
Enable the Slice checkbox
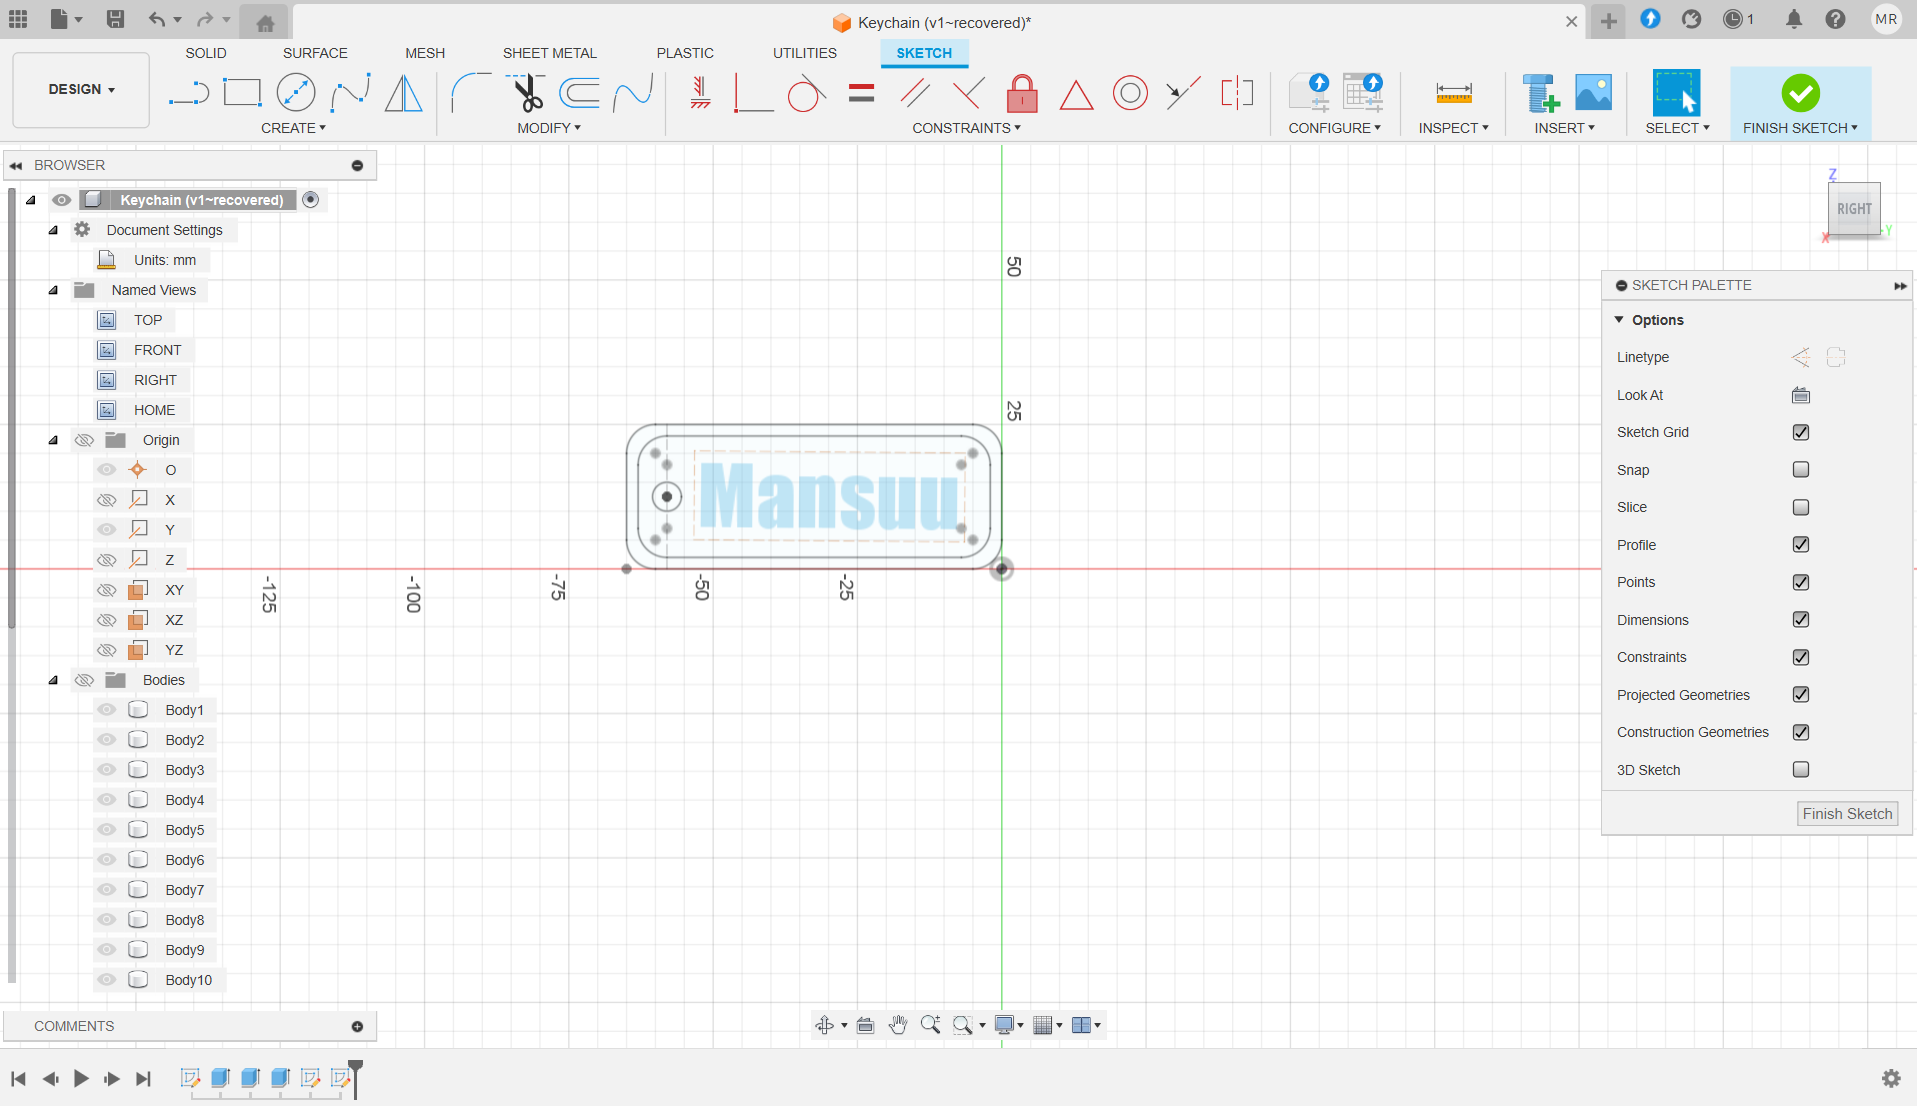(x=1801, y=507)
